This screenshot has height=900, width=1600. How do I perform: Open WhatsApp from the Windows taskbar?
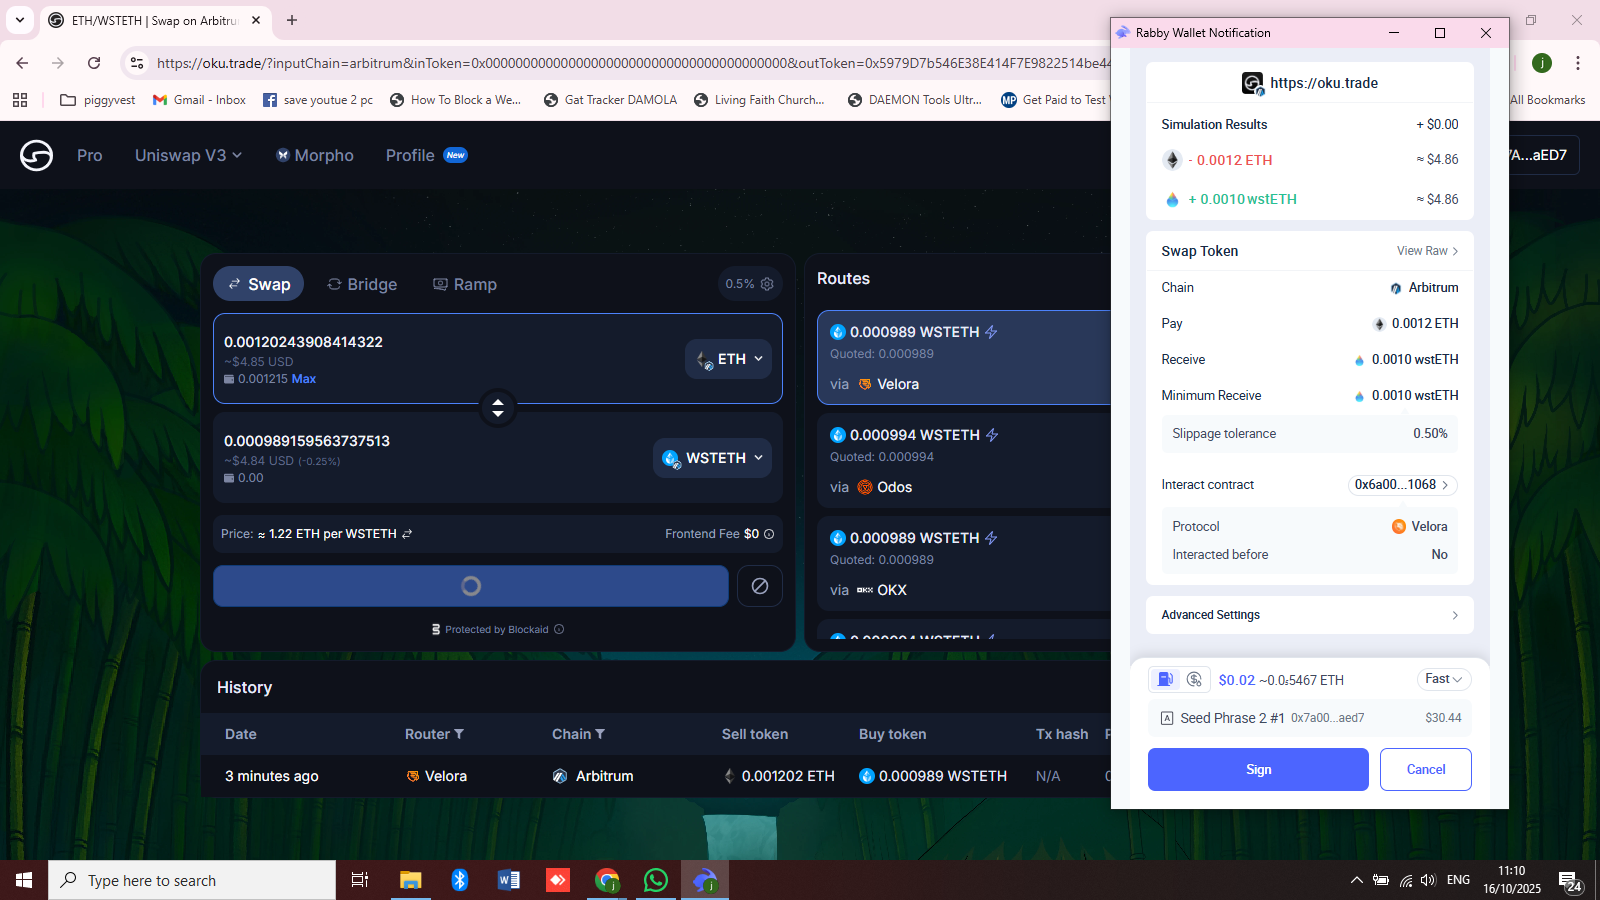[655, 880]
